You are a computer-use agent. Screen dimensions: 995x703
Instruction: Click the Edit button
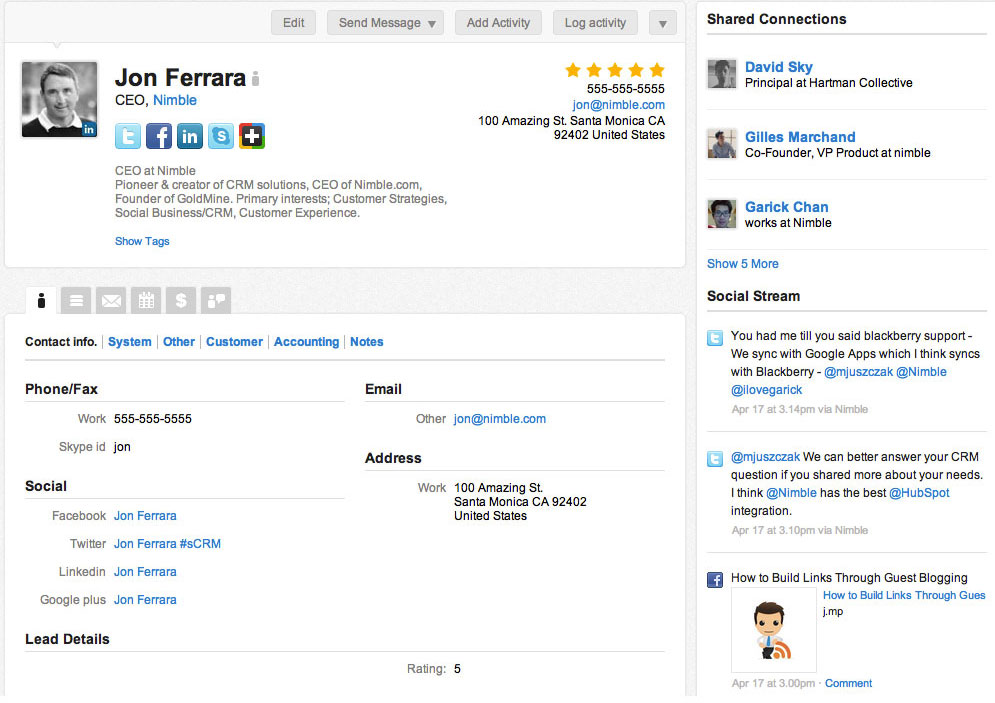(x=293, y=23)
